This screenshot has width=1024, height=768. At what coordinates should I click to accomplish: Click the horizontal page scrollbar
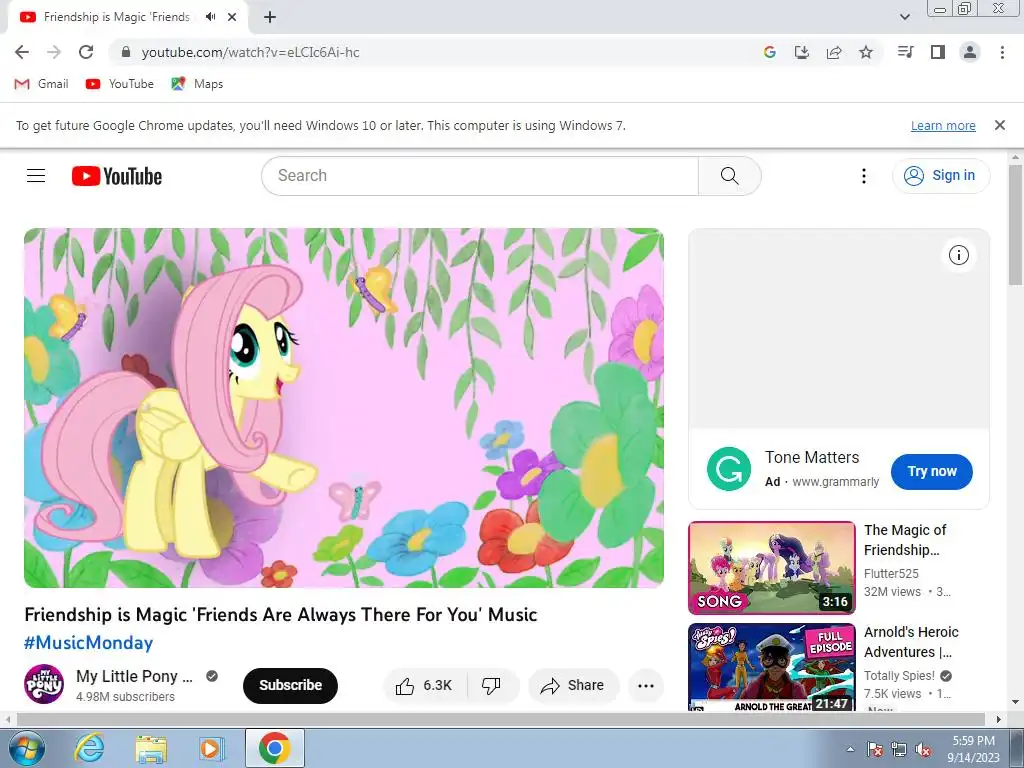pyautogui.click(x=500, y=719)
